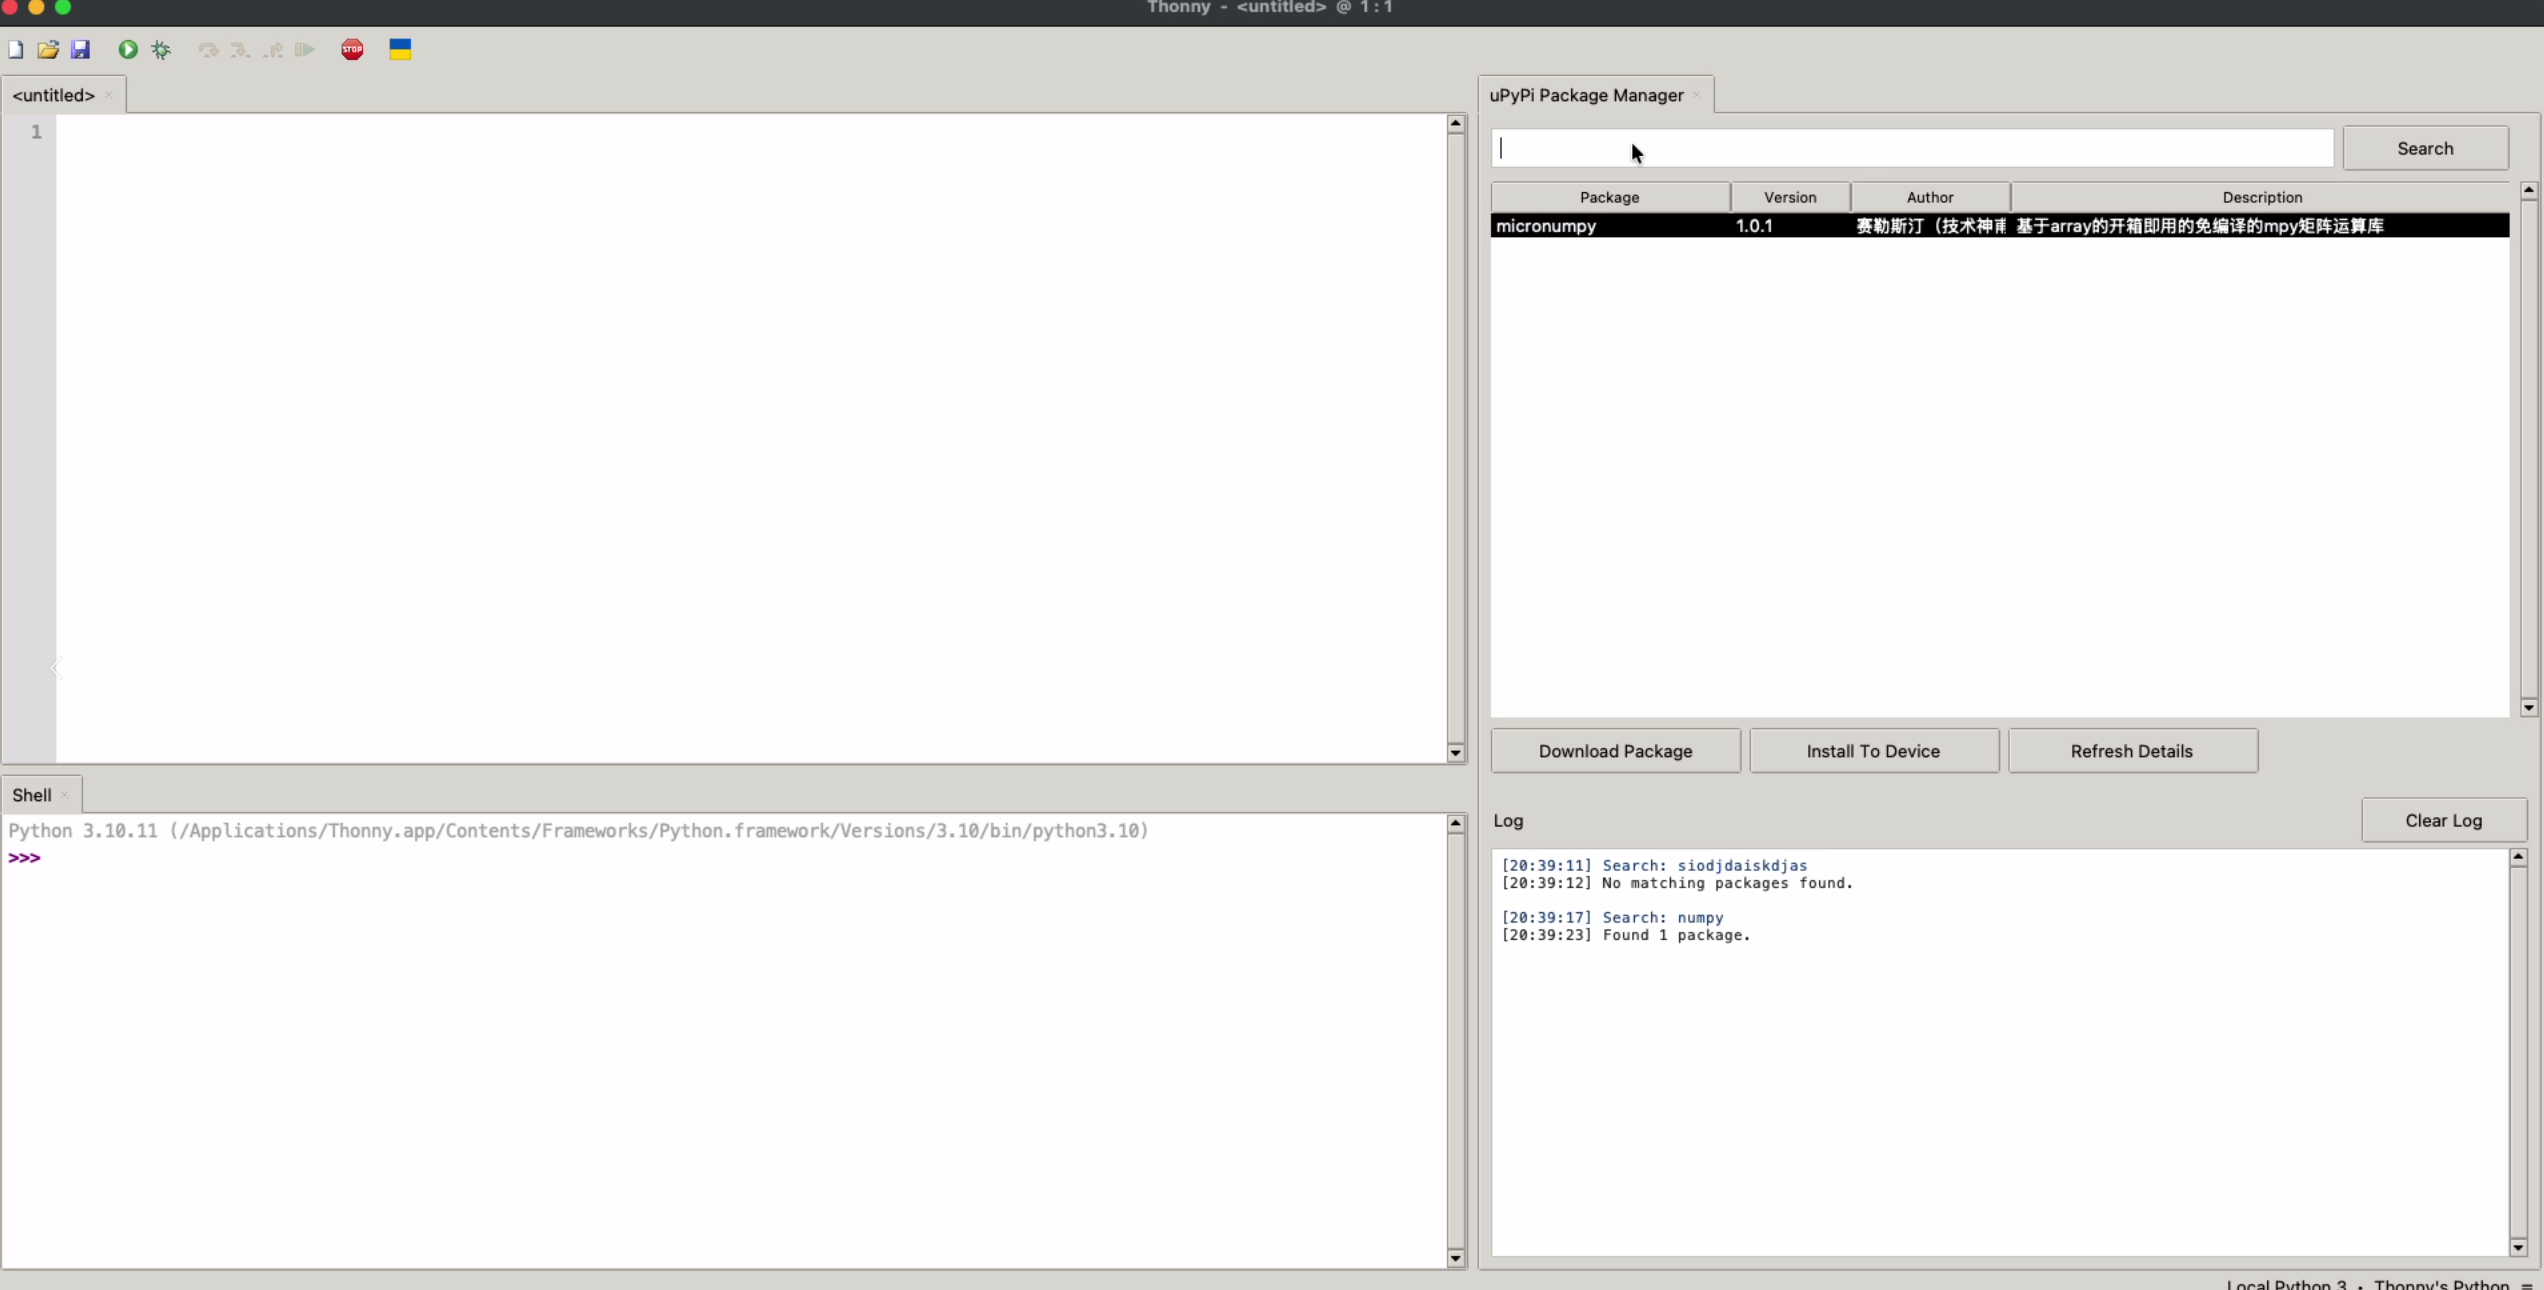Sort results by the Package column header

(x=1609, y=197)
